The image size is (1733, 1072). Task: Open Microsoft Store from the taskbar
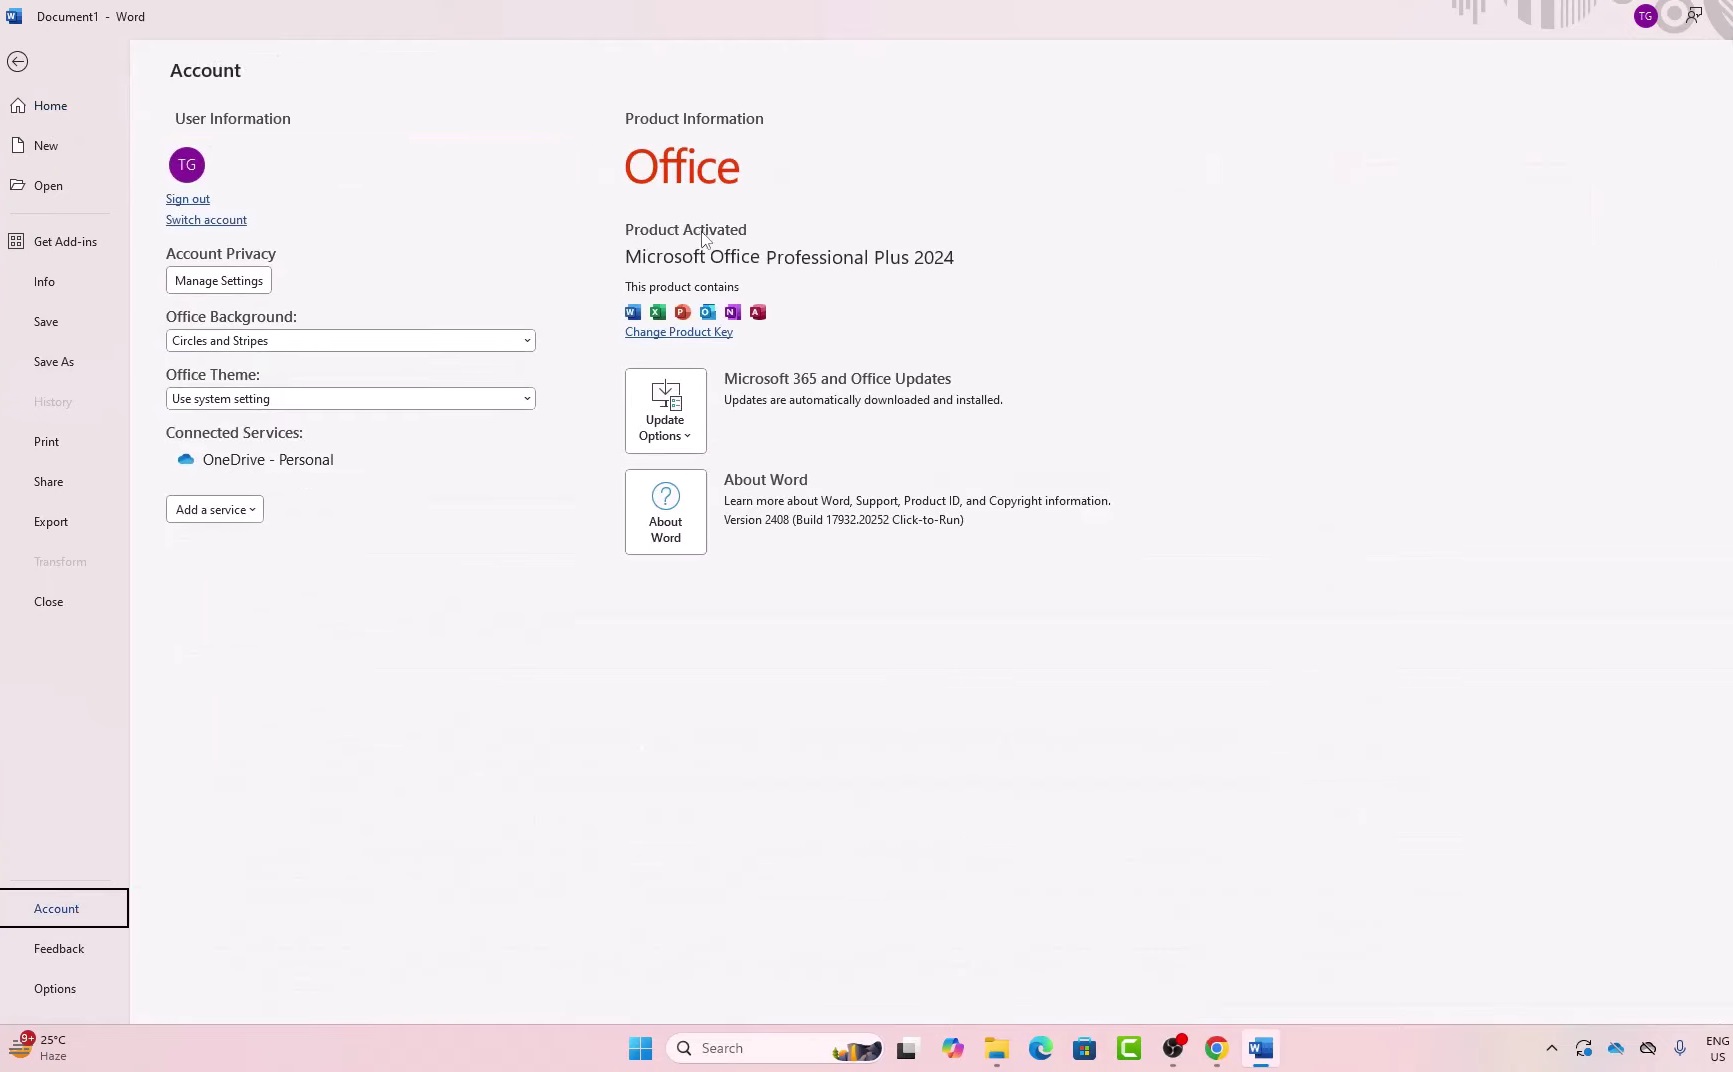(1085, 1048)
